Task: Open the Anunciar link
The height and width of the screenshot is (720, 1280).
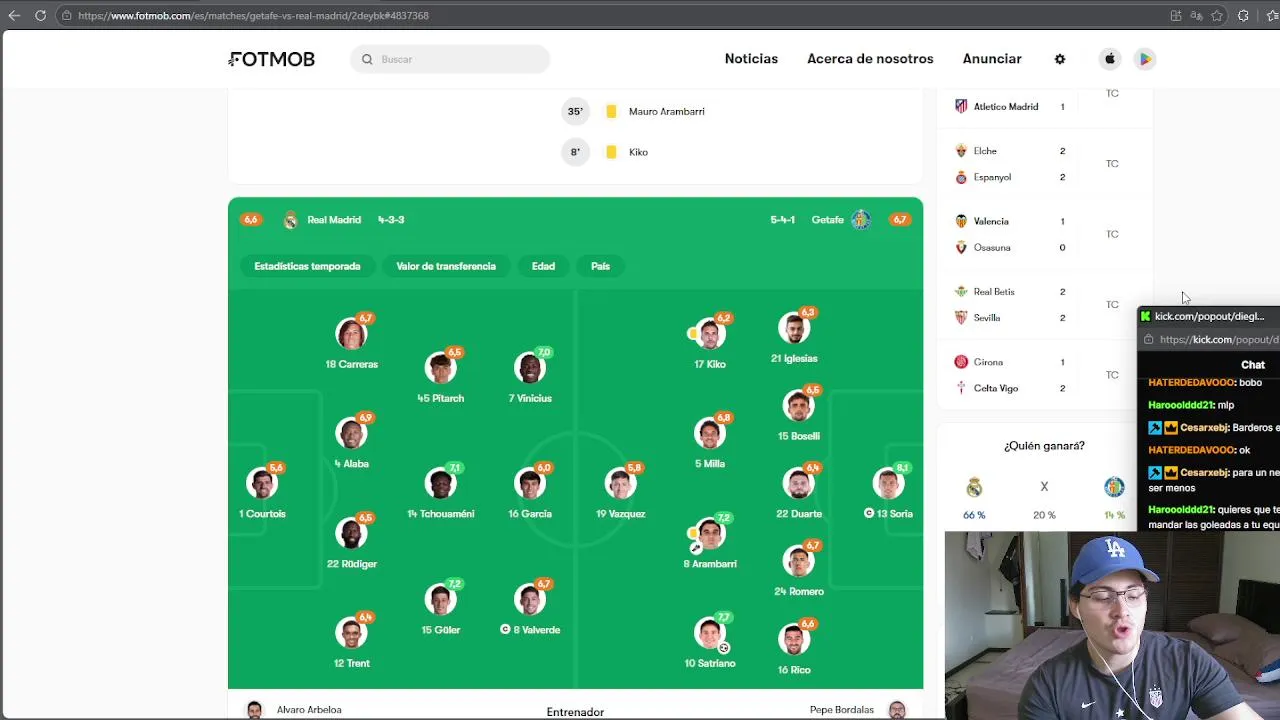Action: coord(992,59)
